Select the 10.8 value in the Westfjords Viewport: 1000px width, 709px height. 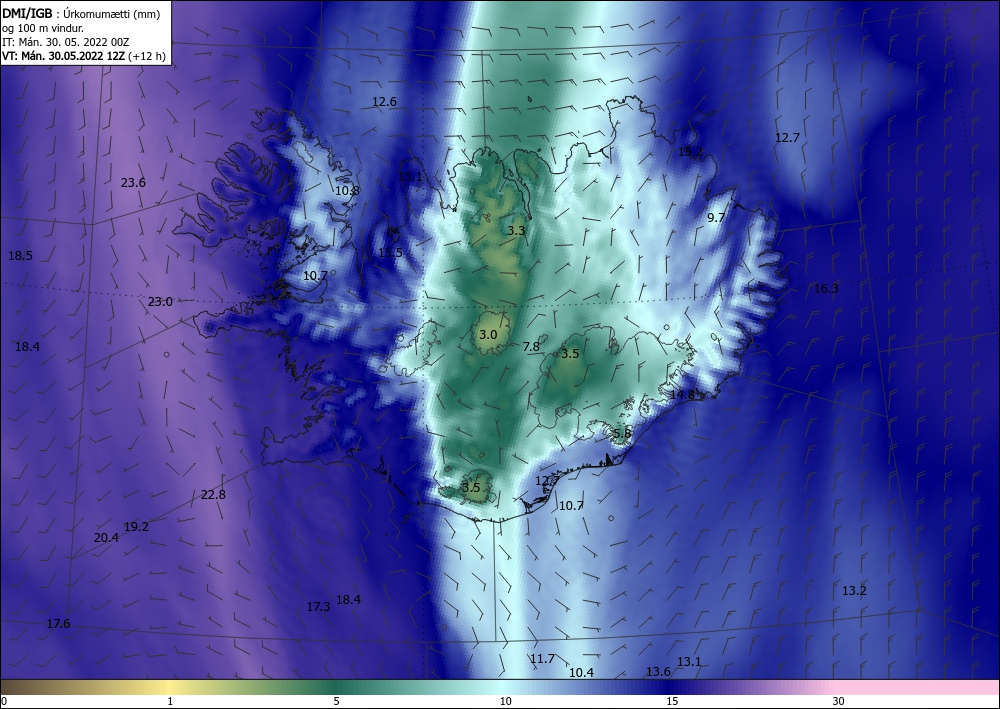(x=347, y=191)
